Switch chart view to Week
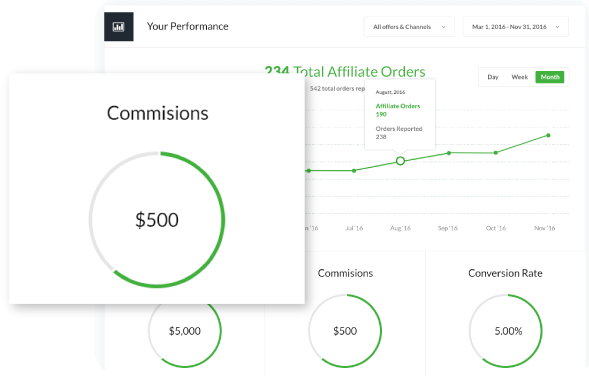This screenshot has height=376, width=589. [x=520, y=77]
